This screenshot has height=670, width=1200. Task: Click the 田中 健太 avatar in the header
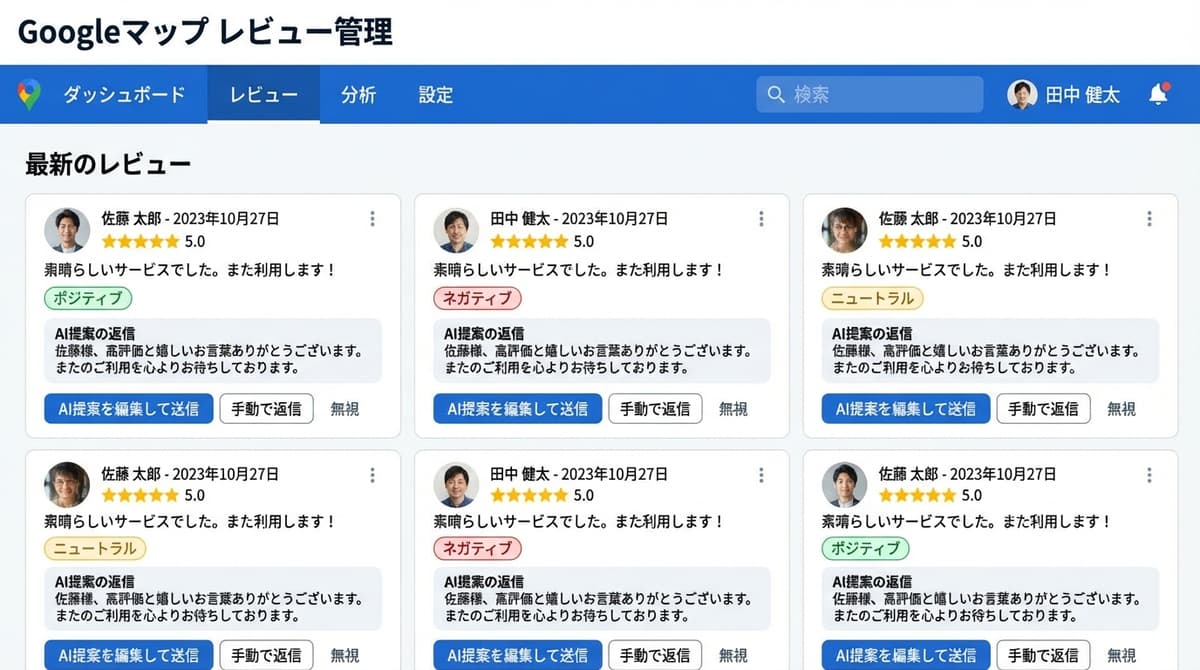click(1022, 95)
